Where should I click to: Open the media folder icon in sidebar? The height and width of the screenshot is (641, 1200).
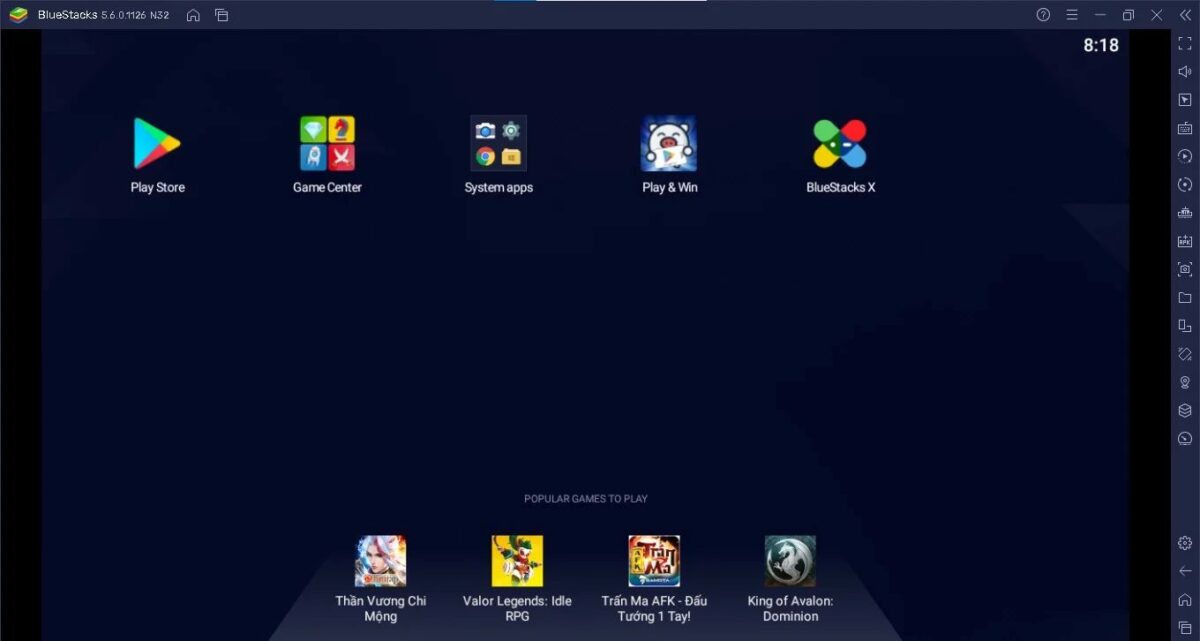tap(1185, 298)
